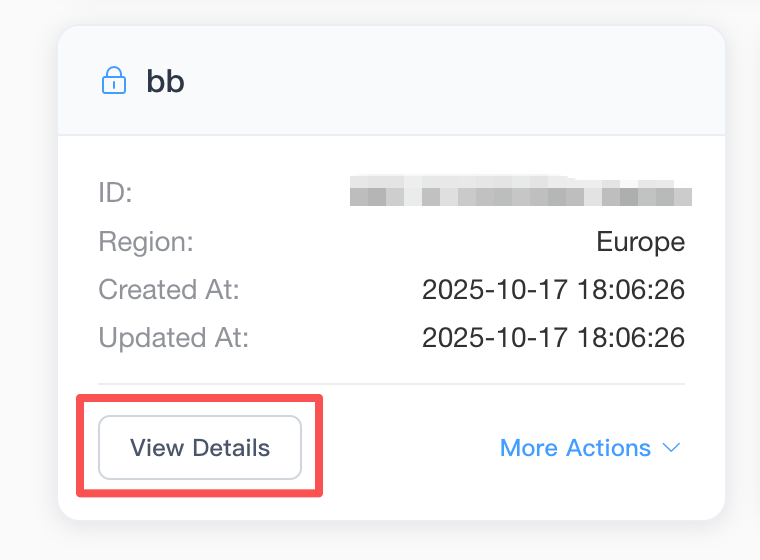The image size is (760, 560).
Task: Click the "bb" card title
Action: click(165, 81)
